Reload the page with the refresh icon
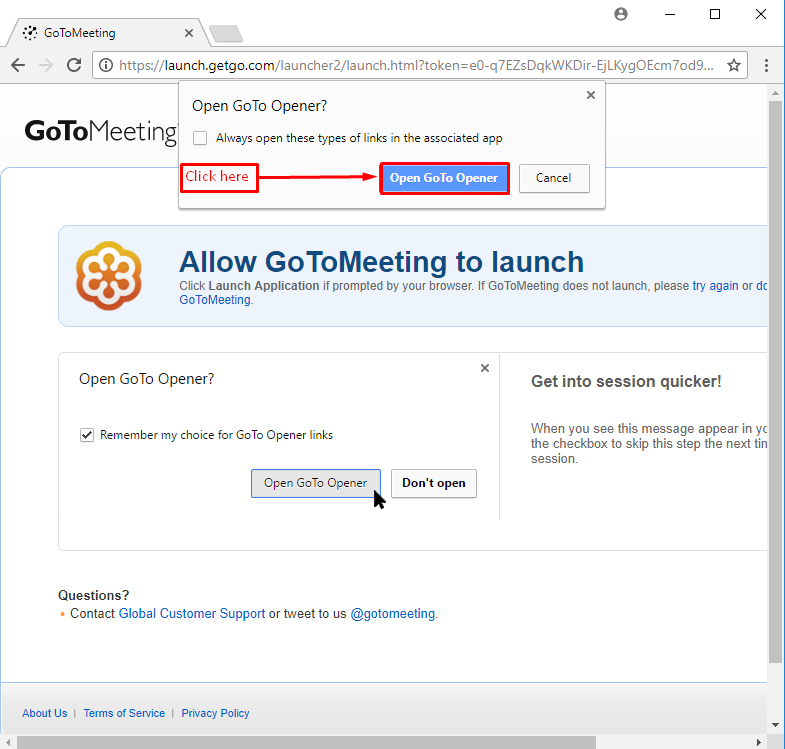The height and width of the screenshot is (749, 785). (x=74, y=65)
